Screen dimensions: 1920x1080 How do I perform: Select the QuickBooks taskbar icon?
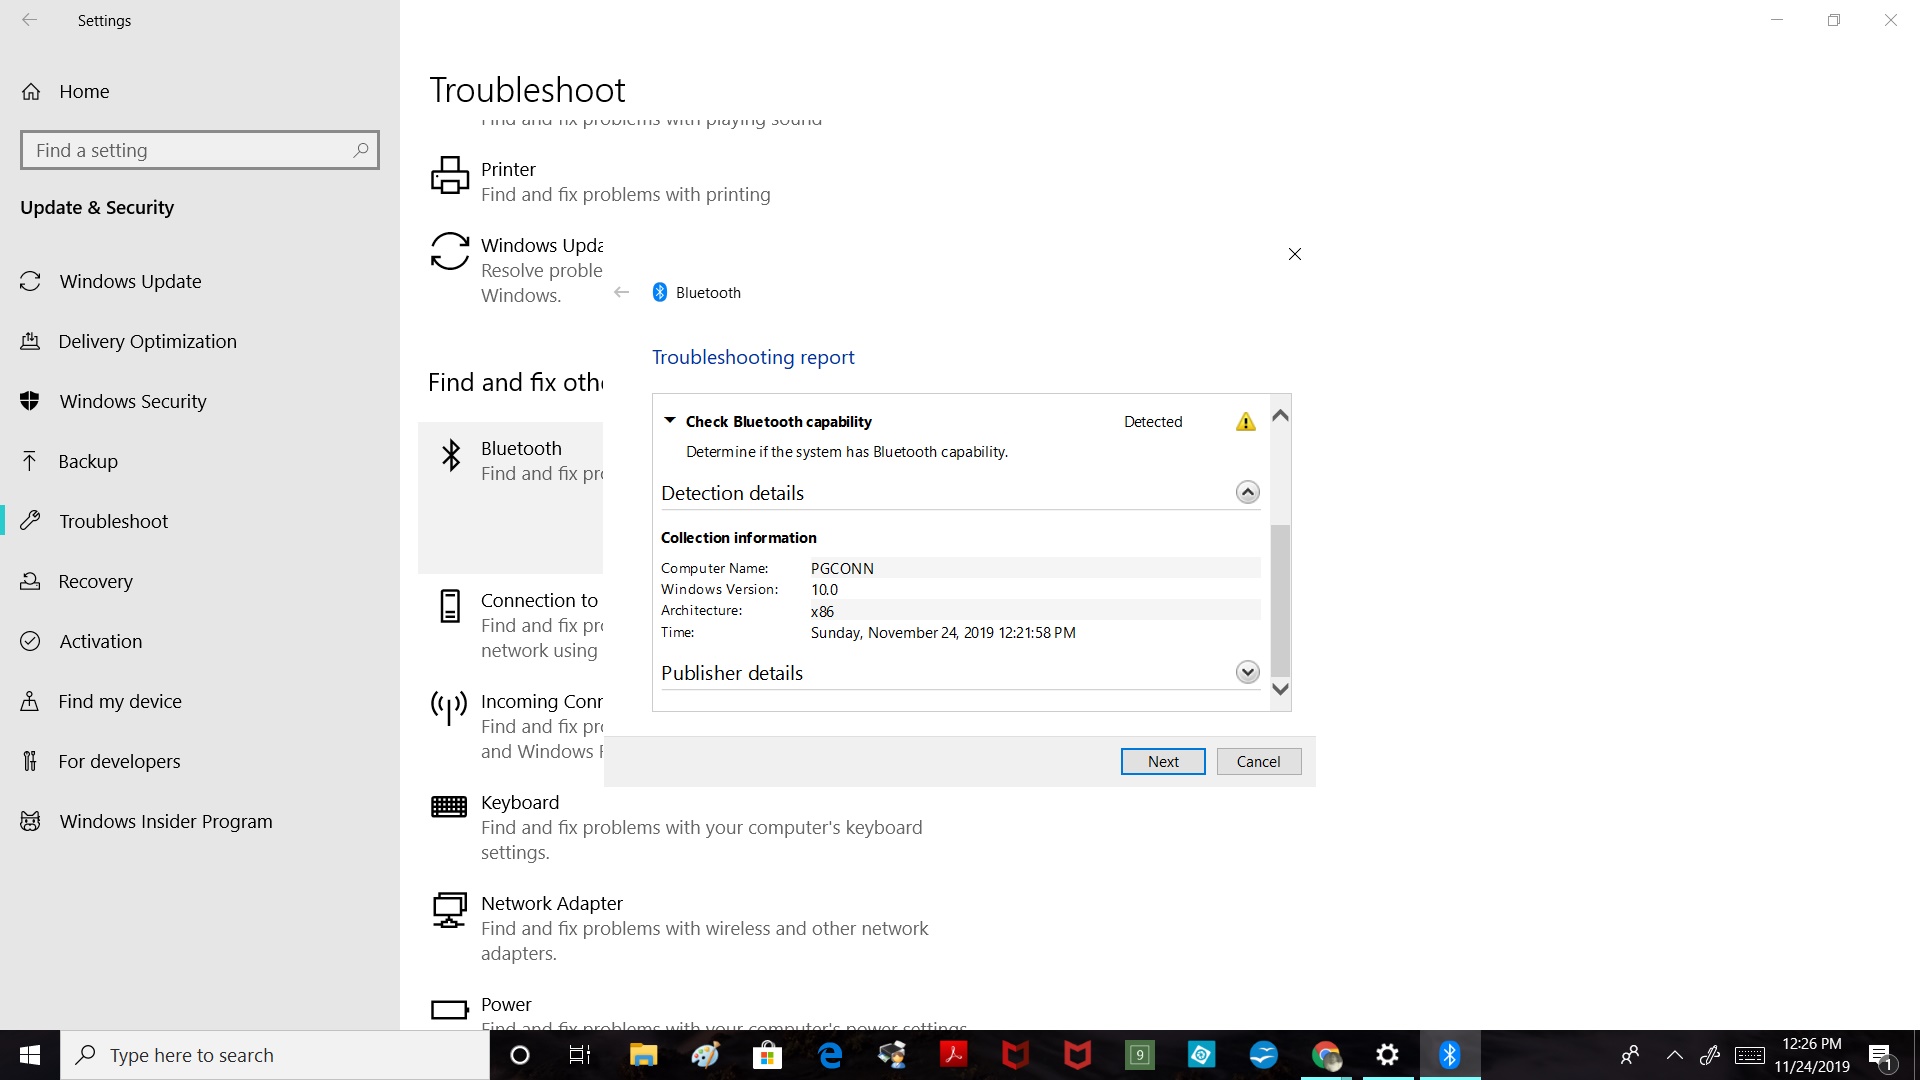1138,1054
